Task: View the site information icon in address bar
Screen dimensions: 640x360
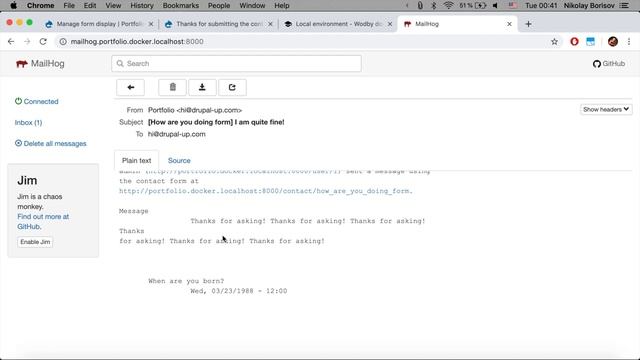Action: 63,42
